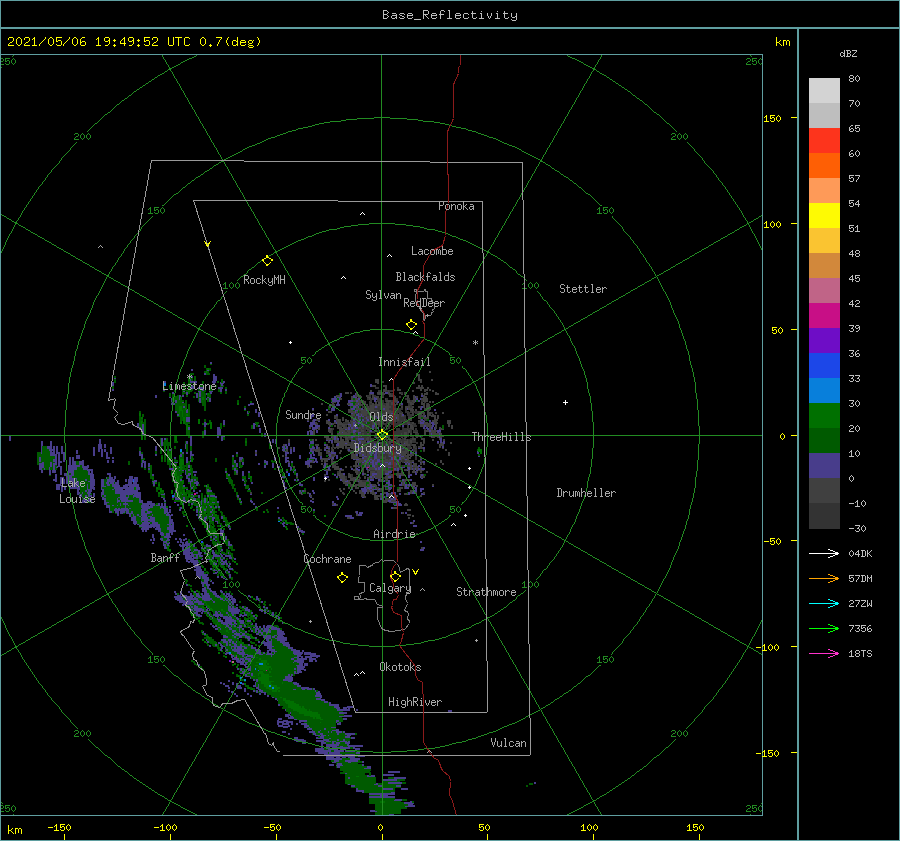The image size is (900, 841).
Task: Click the Sylvan label
Action: (383, 295)
